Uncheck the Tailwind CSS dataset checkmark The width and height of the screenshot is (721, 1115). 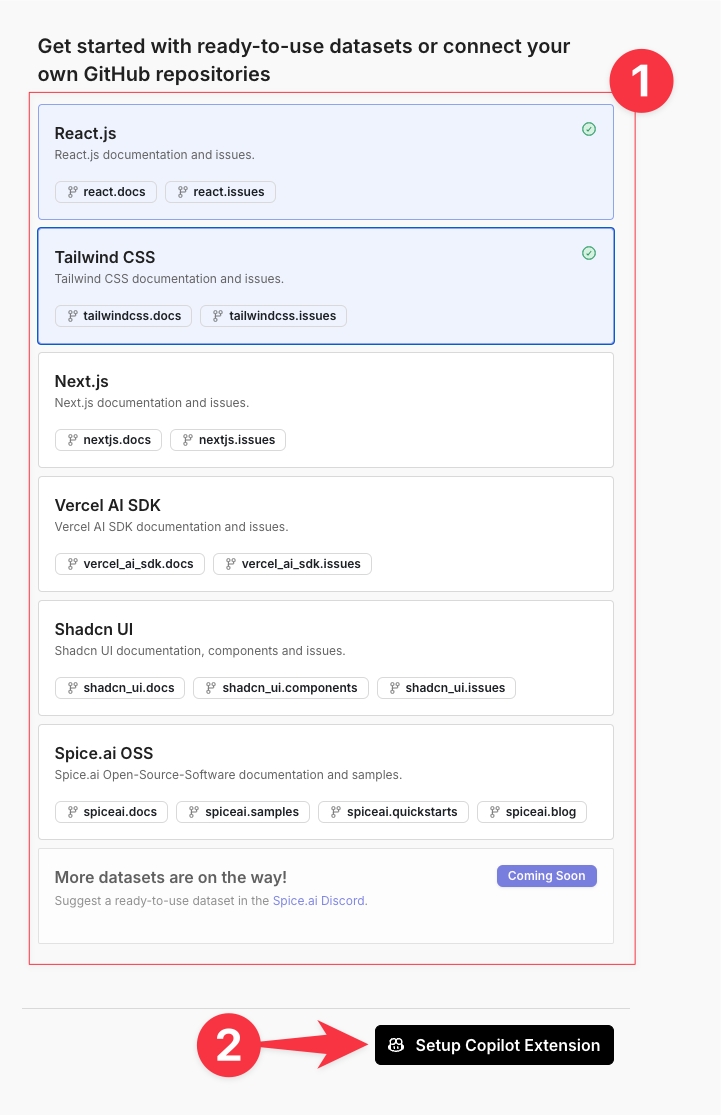click(589, 253)
